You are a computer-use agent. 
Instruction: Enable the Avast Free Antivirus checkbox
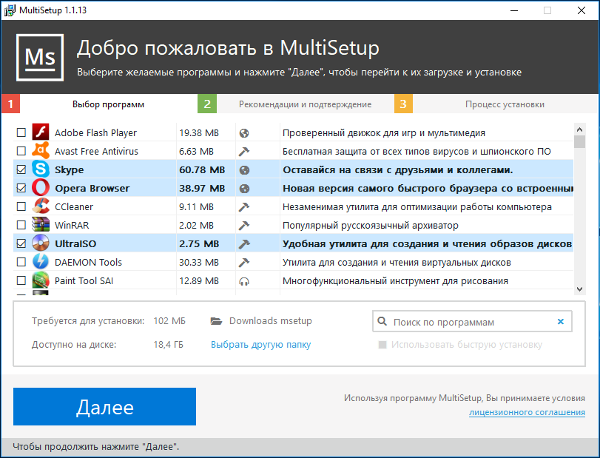21,151
